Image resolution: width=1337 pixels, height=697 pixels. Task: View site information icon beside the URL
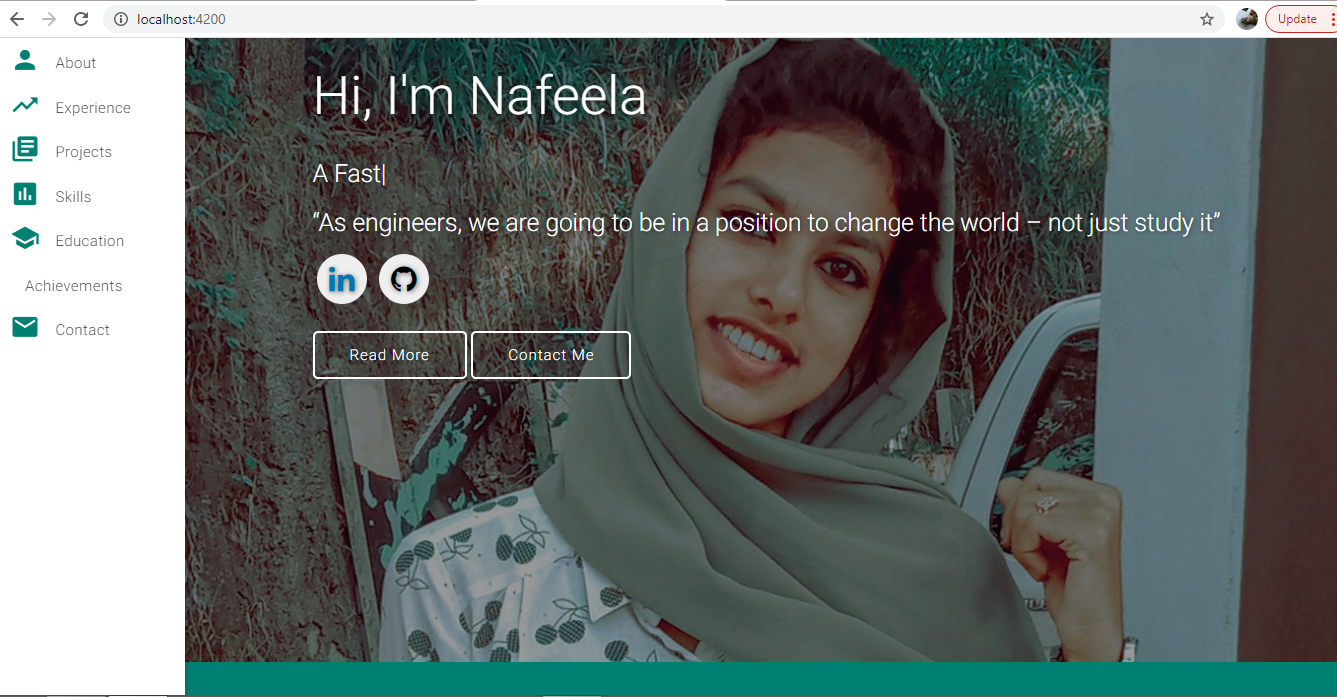pos(121,19)
